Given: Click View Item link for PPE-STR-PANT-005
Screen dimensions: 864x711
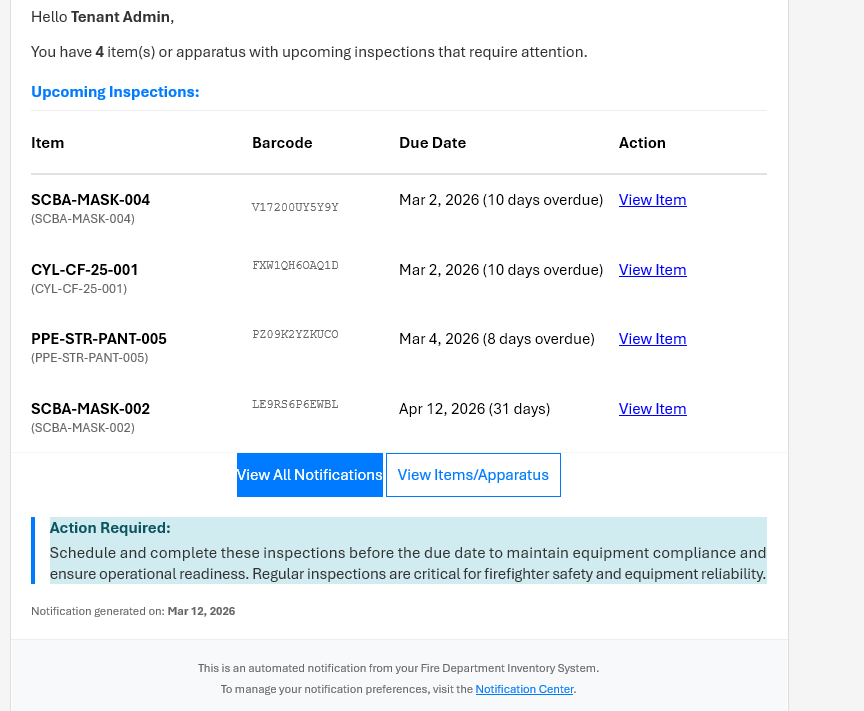Looking at the screenshot, I should (652, 339).
